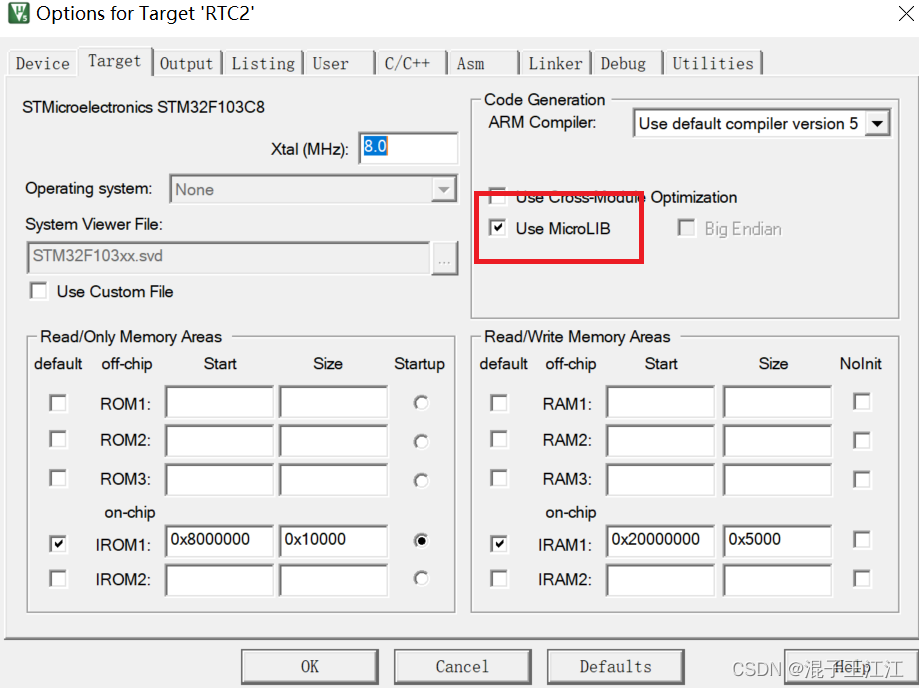Check the IRAM2 default checkbox
Screen dimensions: 919x688
pos(499,579)
